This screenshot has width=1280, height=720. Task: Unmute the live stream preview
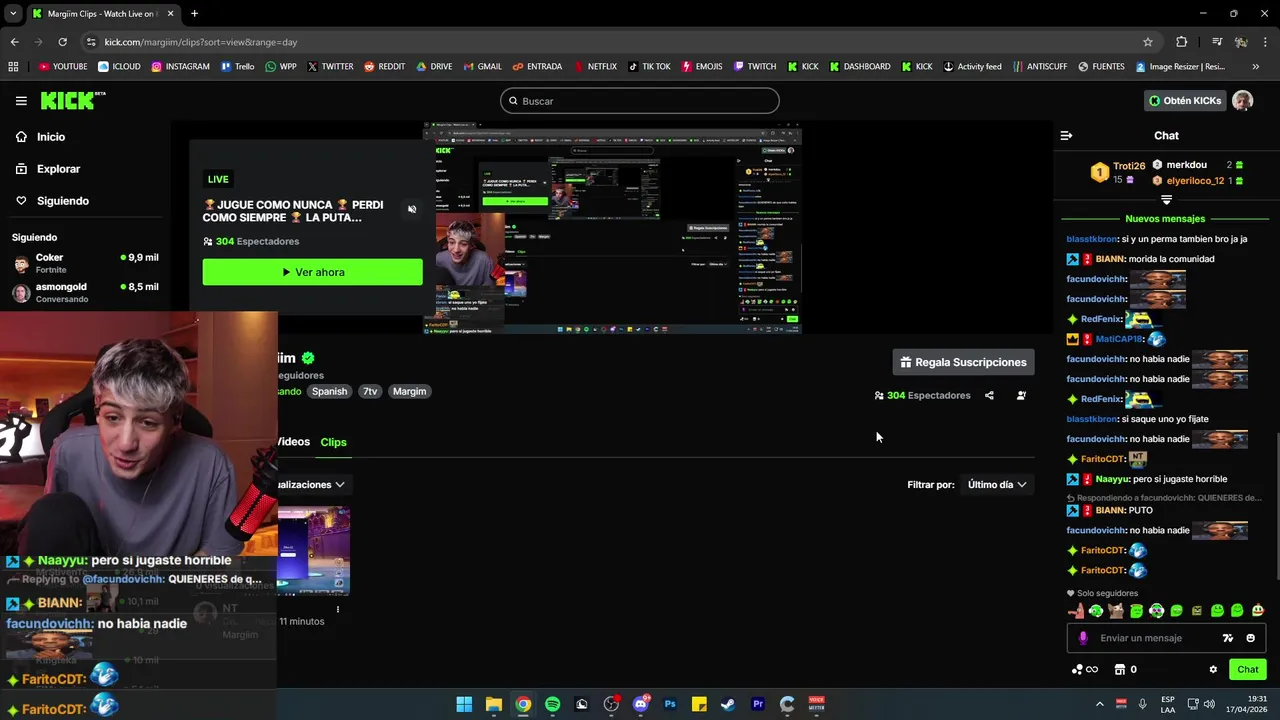click(412, 209)
